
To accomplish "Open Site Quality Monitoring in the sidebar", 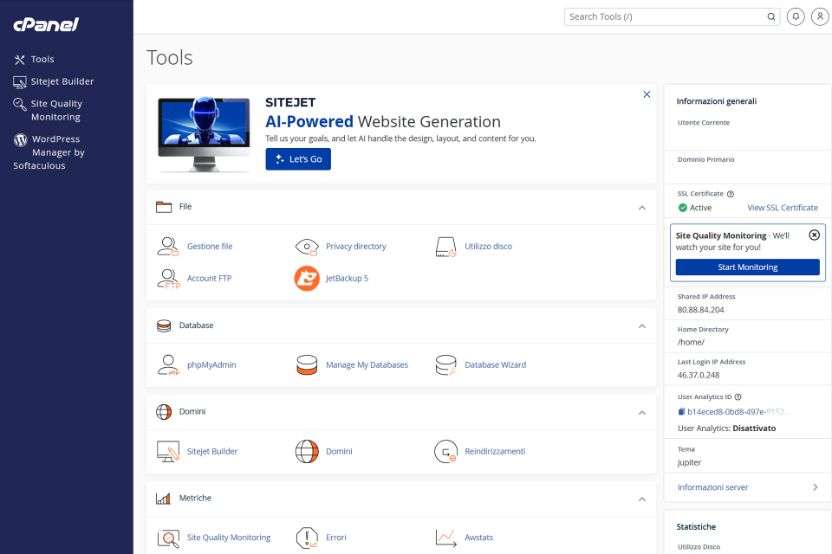I will [48, 110].
